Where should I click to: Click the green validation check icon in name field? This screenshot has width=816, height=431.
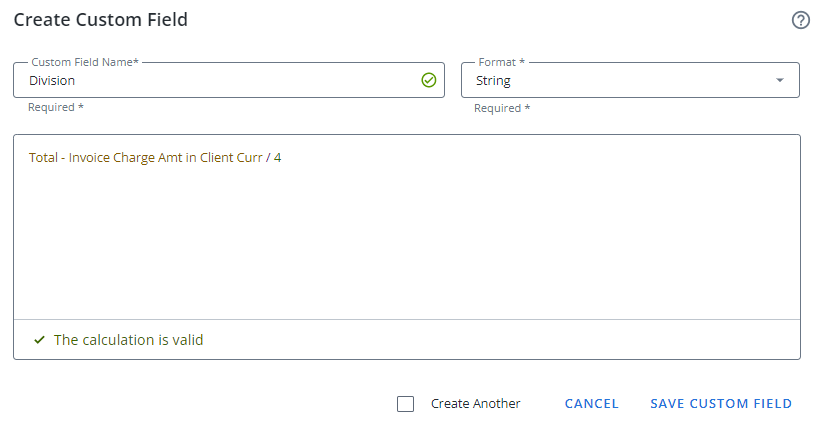(429, 80)
